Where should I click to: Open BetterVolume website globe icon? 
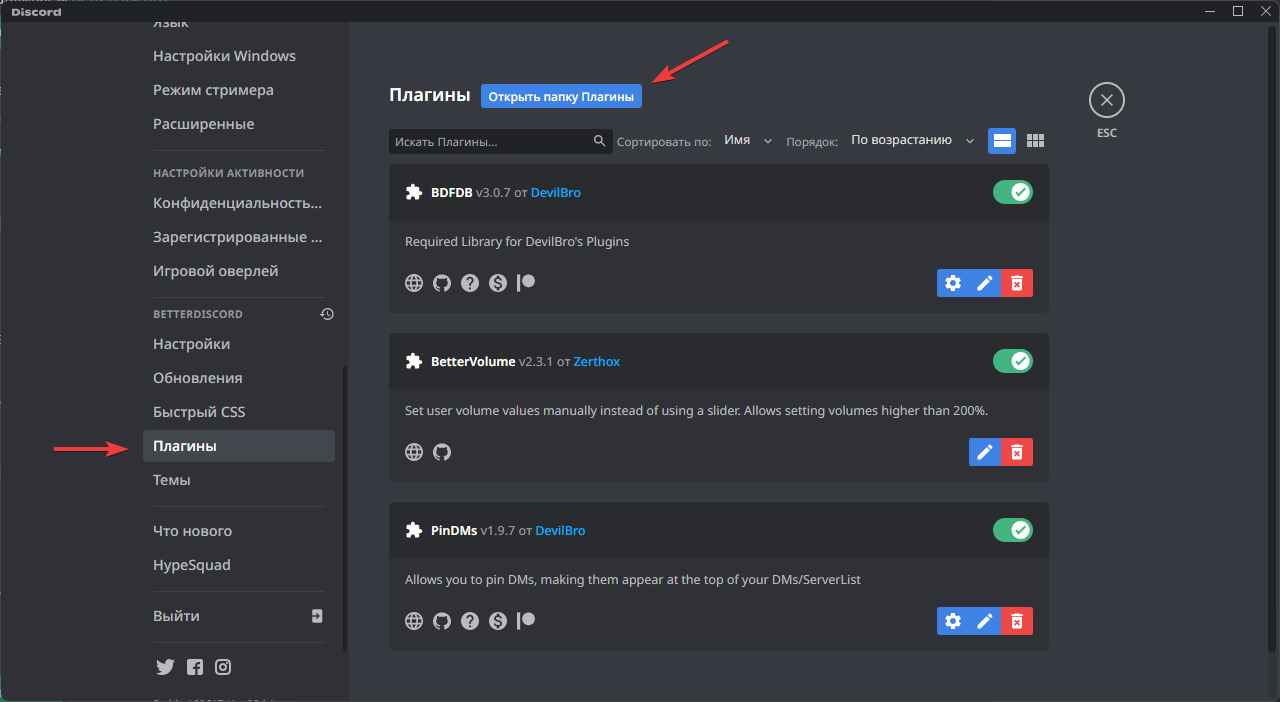(x=414, y=452)
